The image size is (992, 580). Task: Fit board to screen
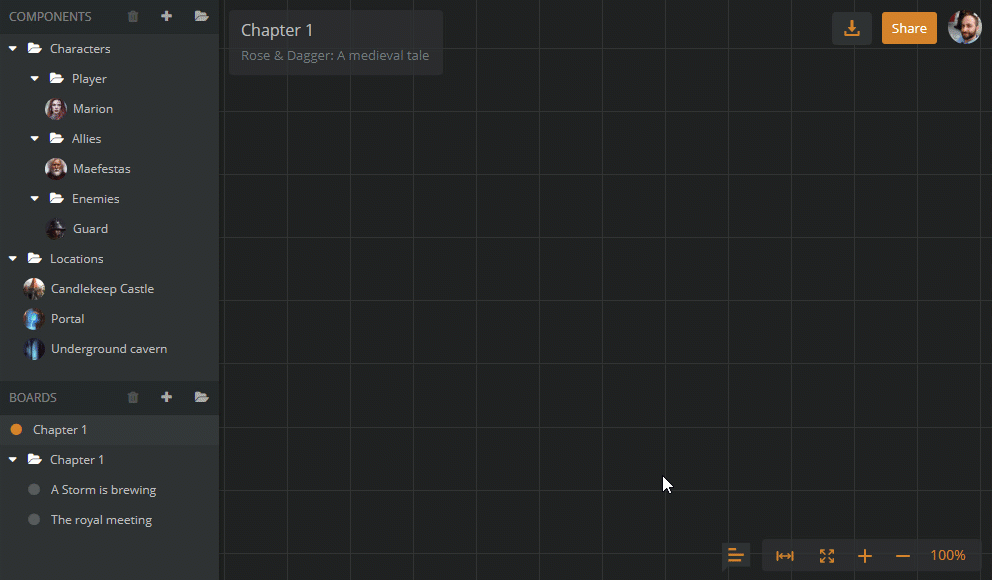click(x=826, y=555)
